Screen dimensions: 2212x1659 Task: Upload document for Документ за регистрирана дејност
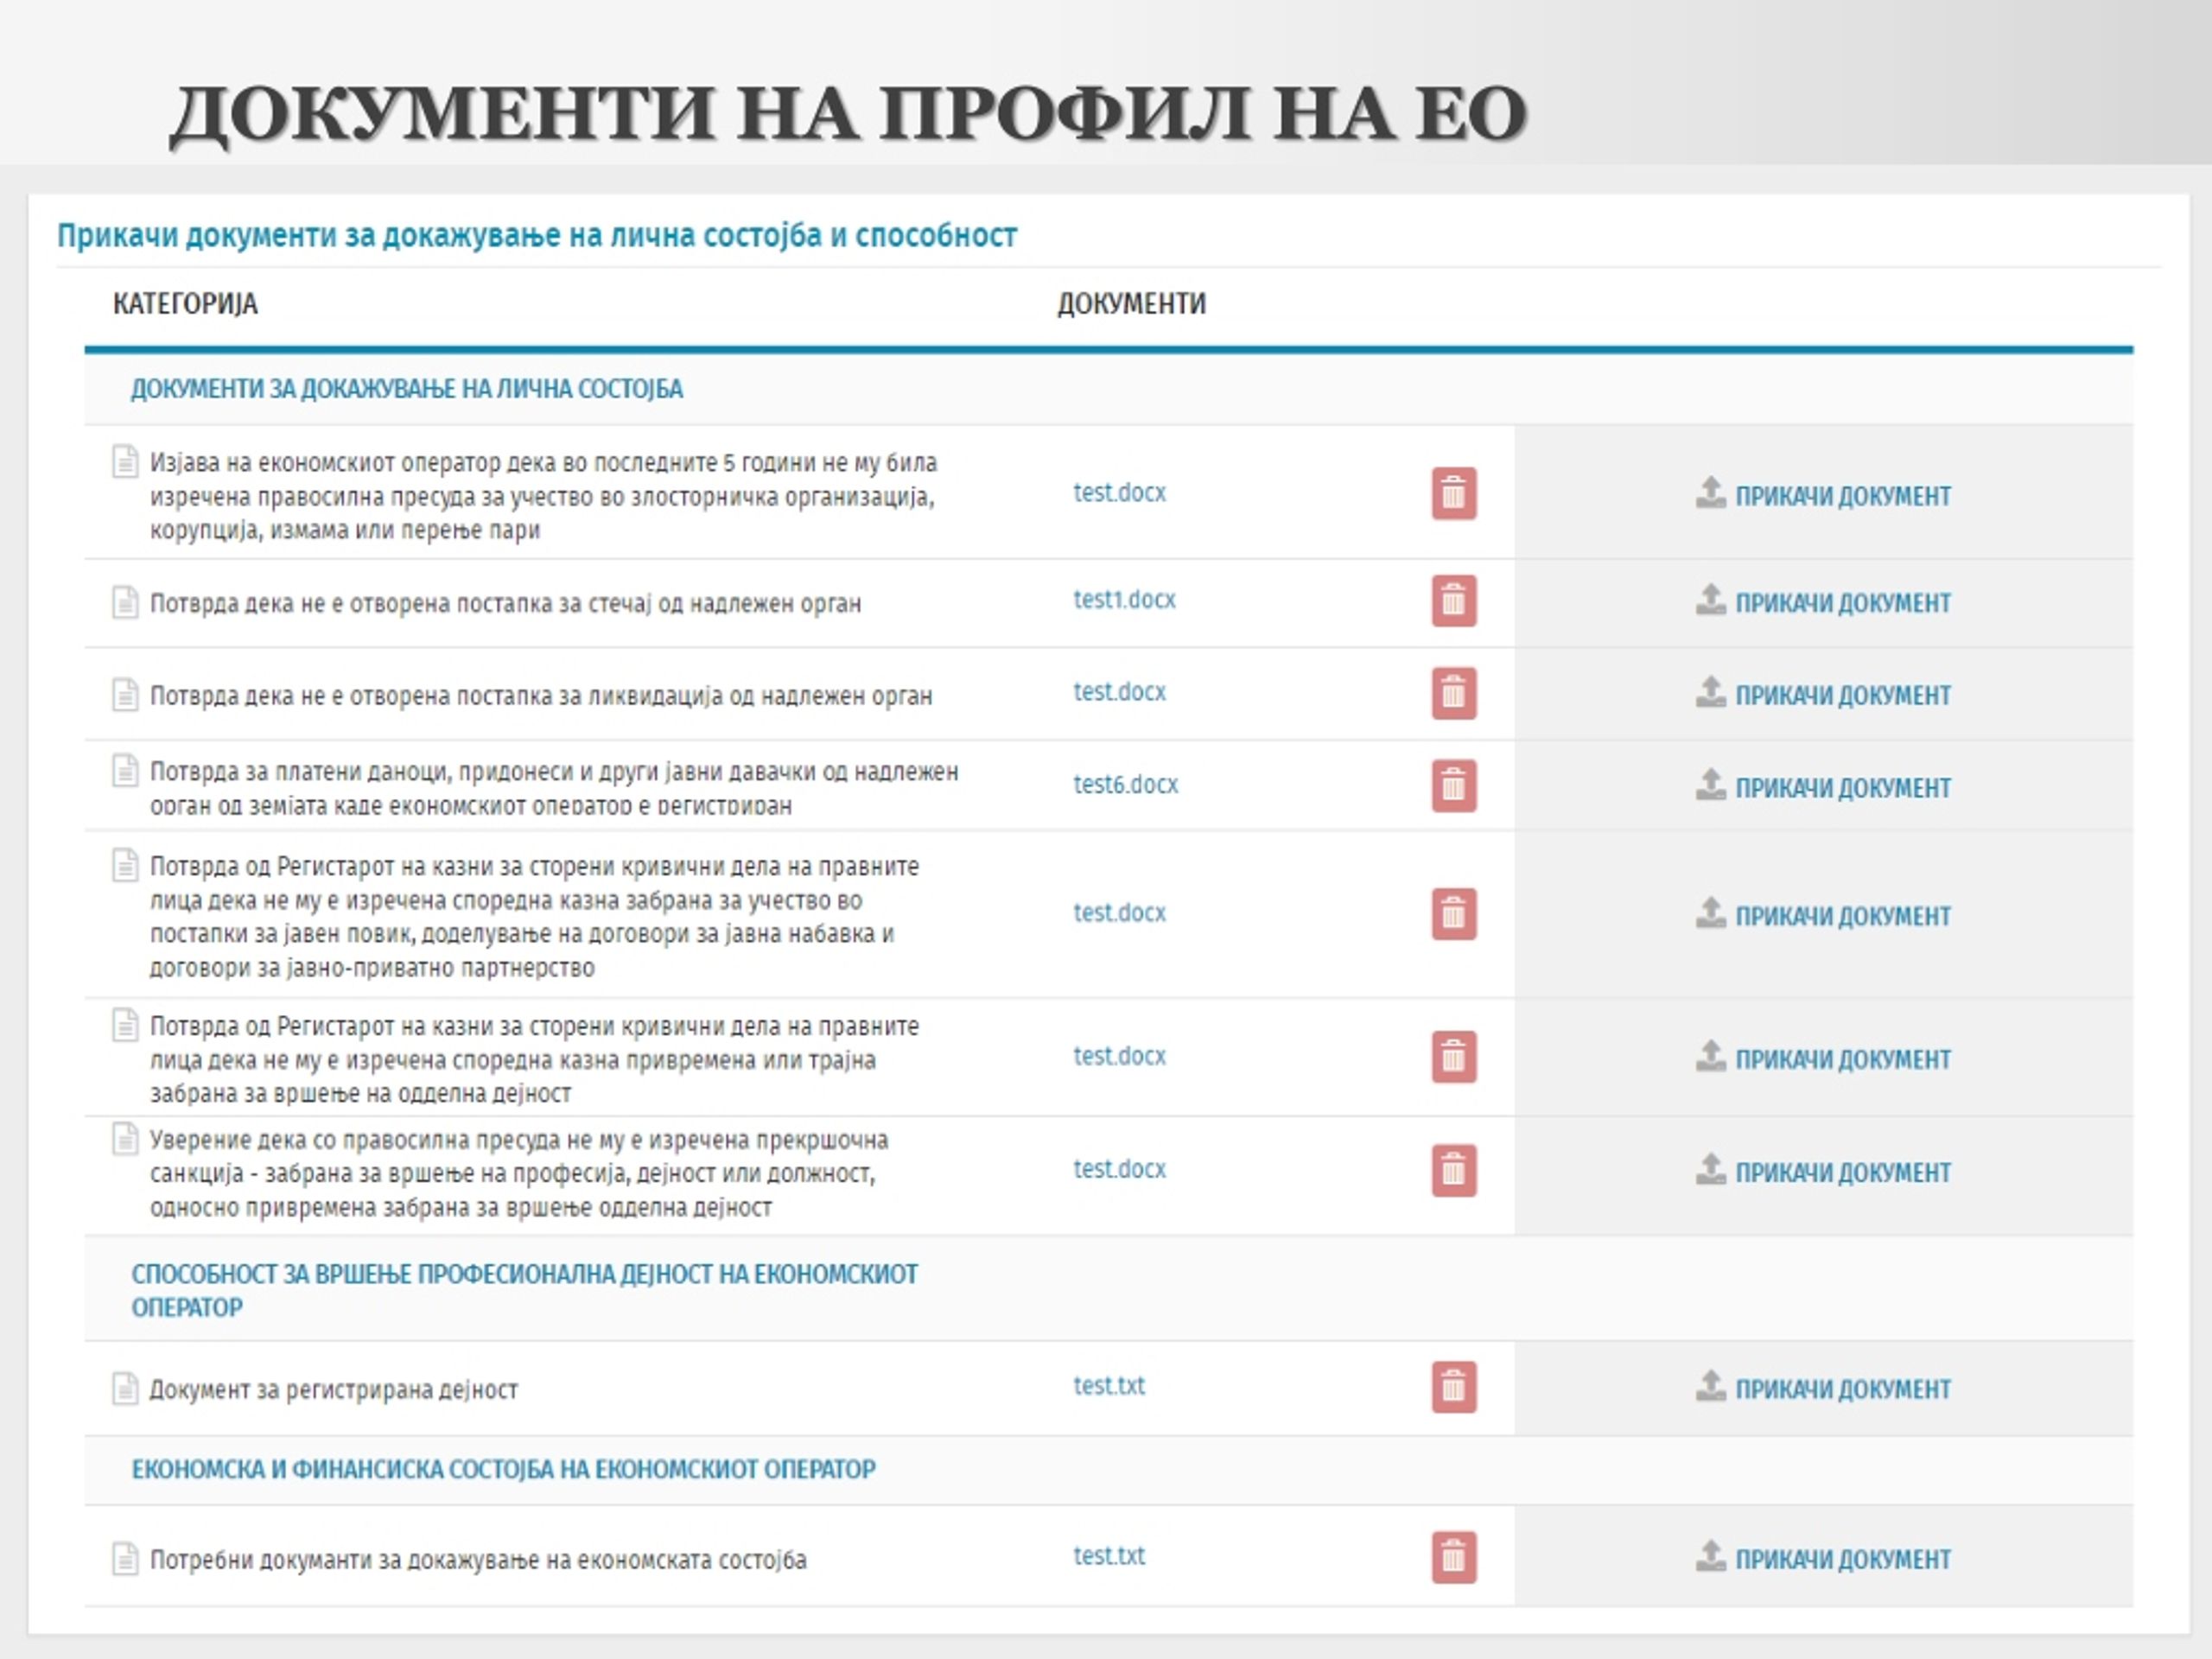click(1823, 1387)
